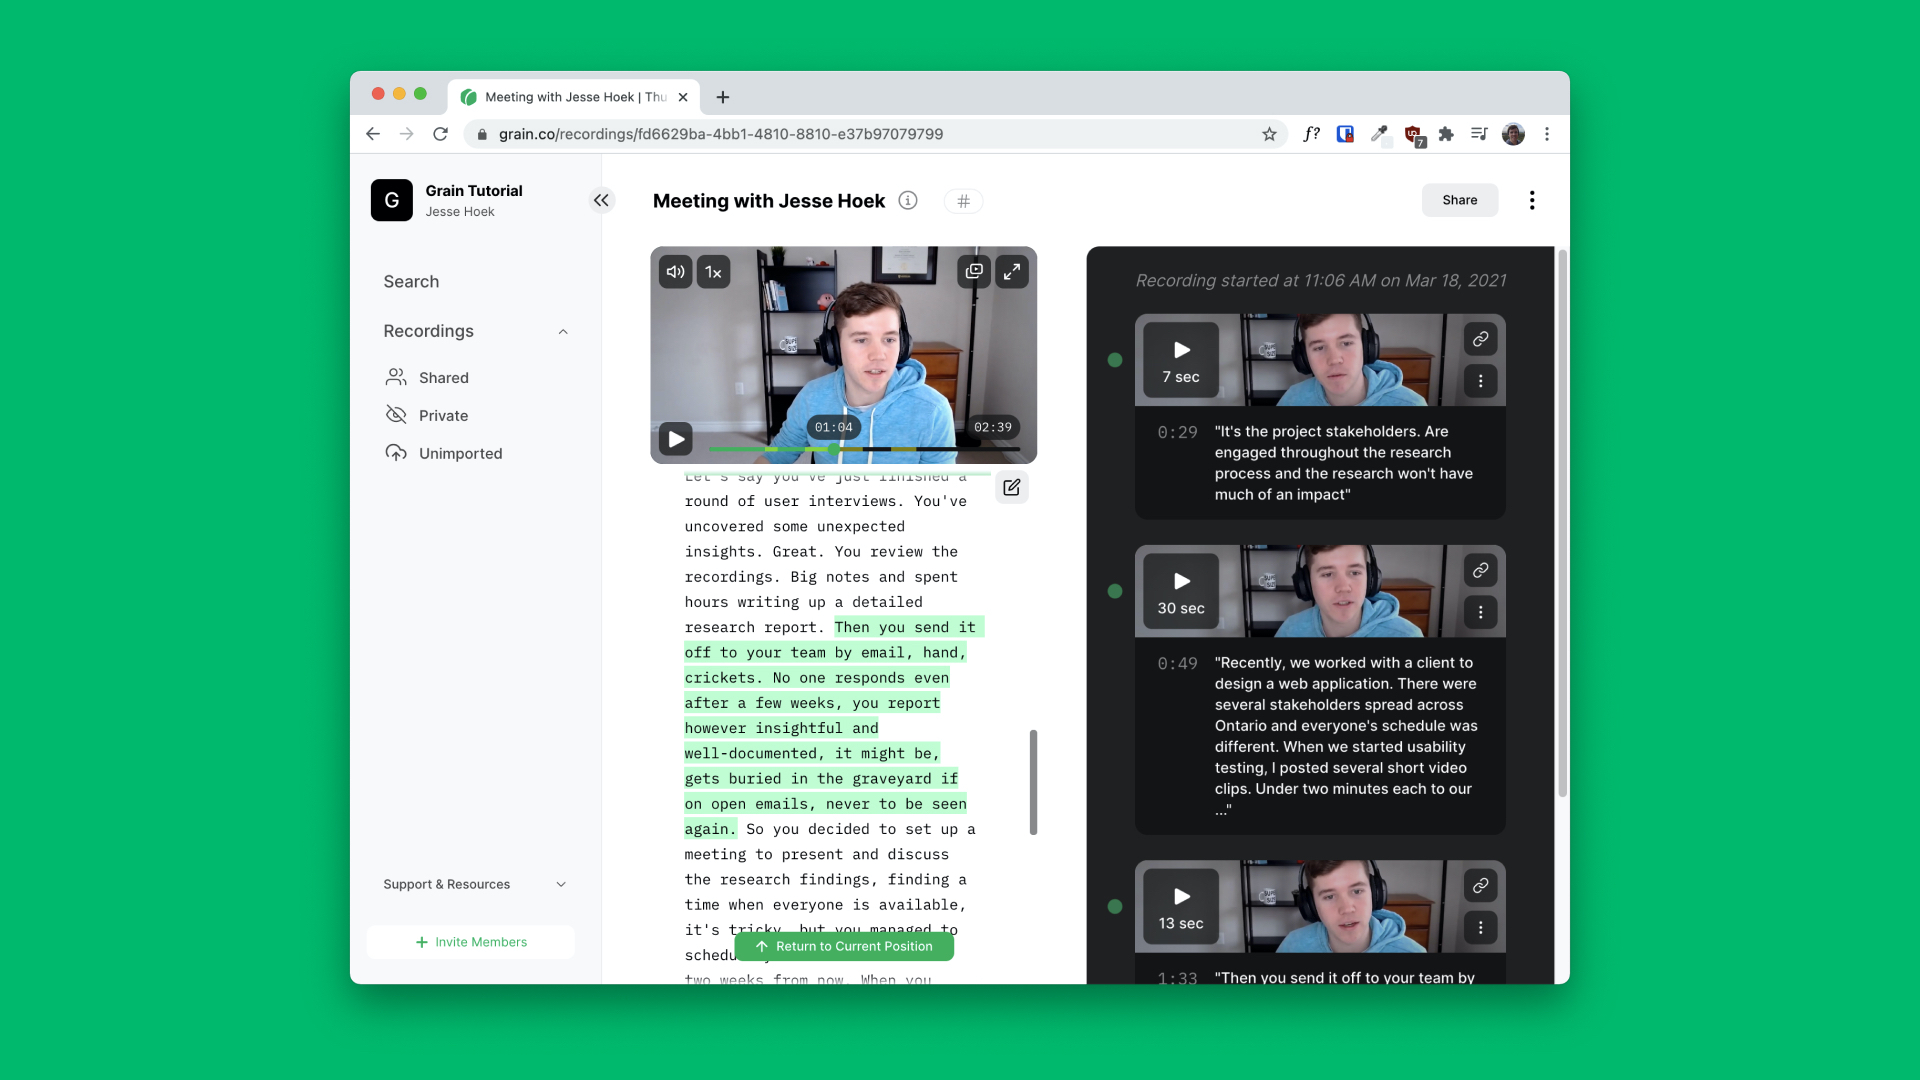The height and width of the screenshot is (1080, 1920).
Task: Open the options menu on the 7 sec clip
Action: tap(1481, 381)
